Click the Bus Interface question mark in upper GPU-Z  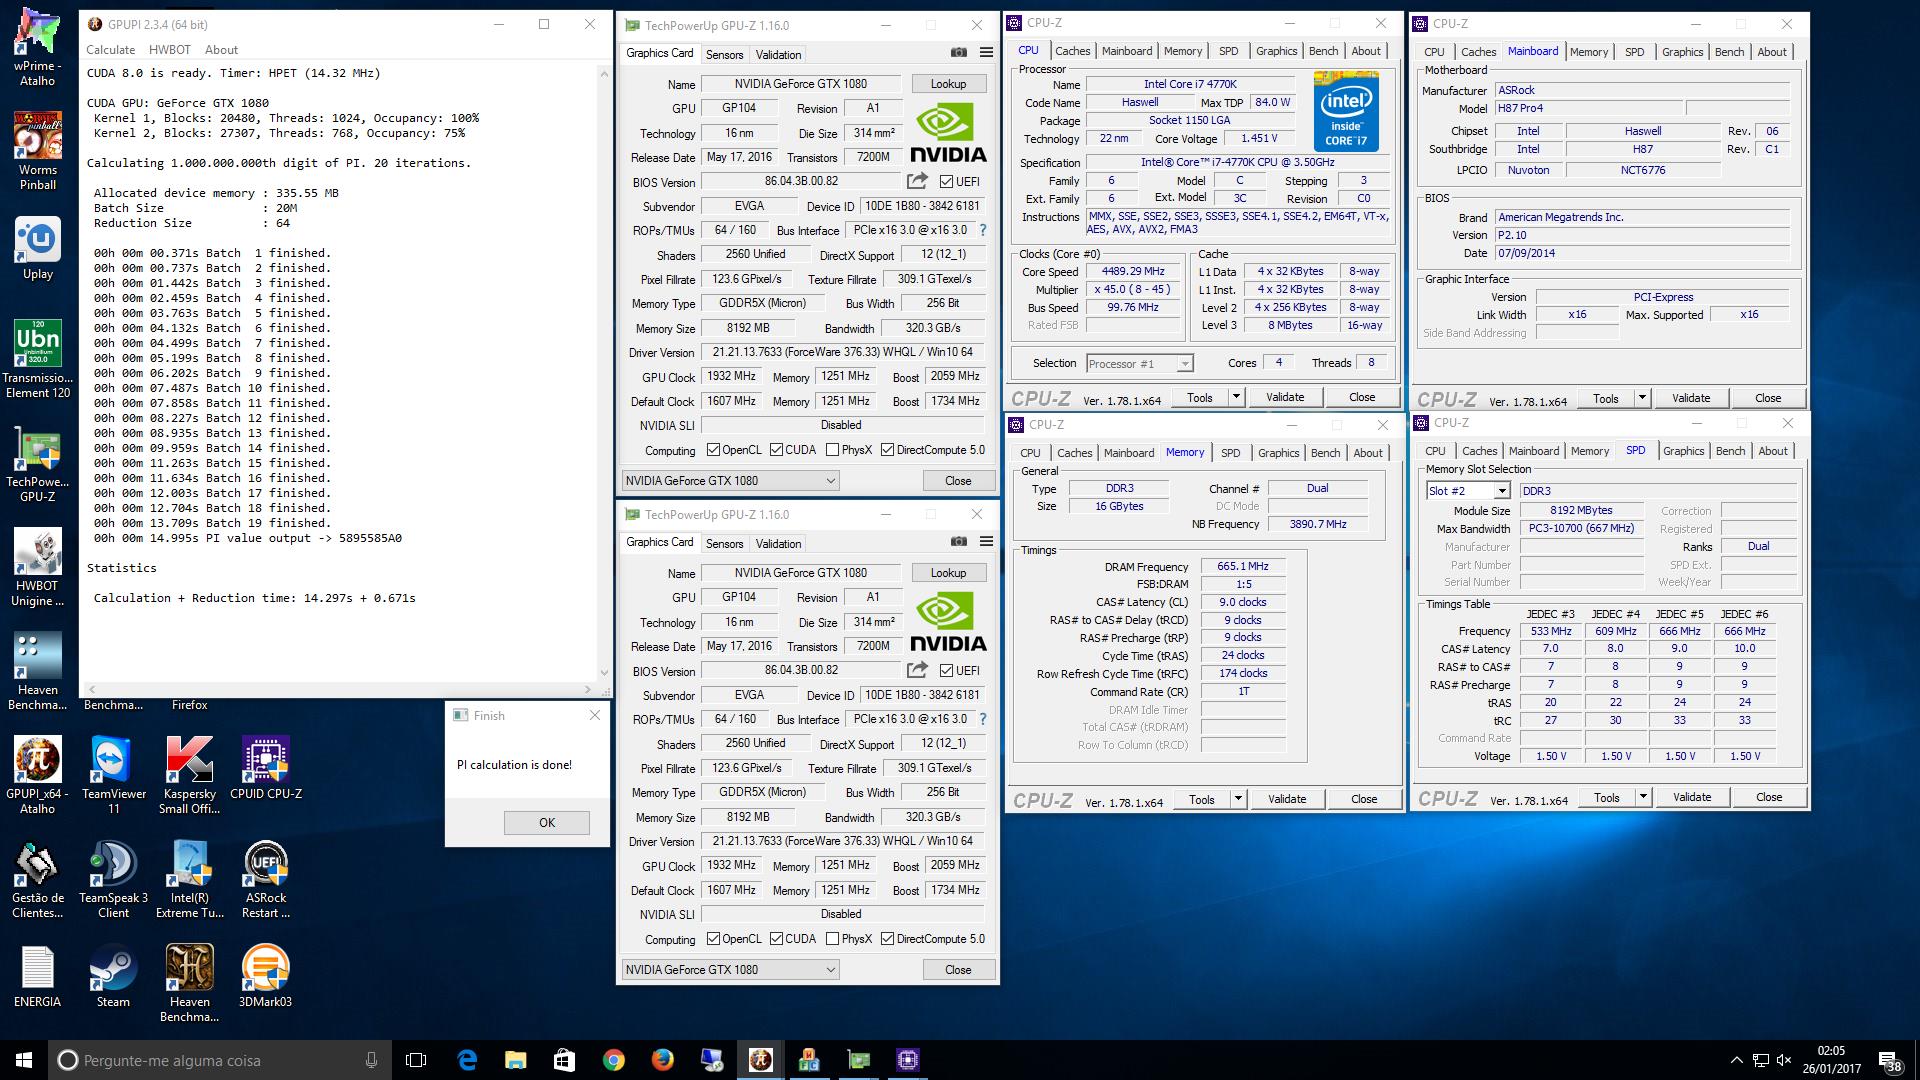pyautogui.click(x=982, y=230)
